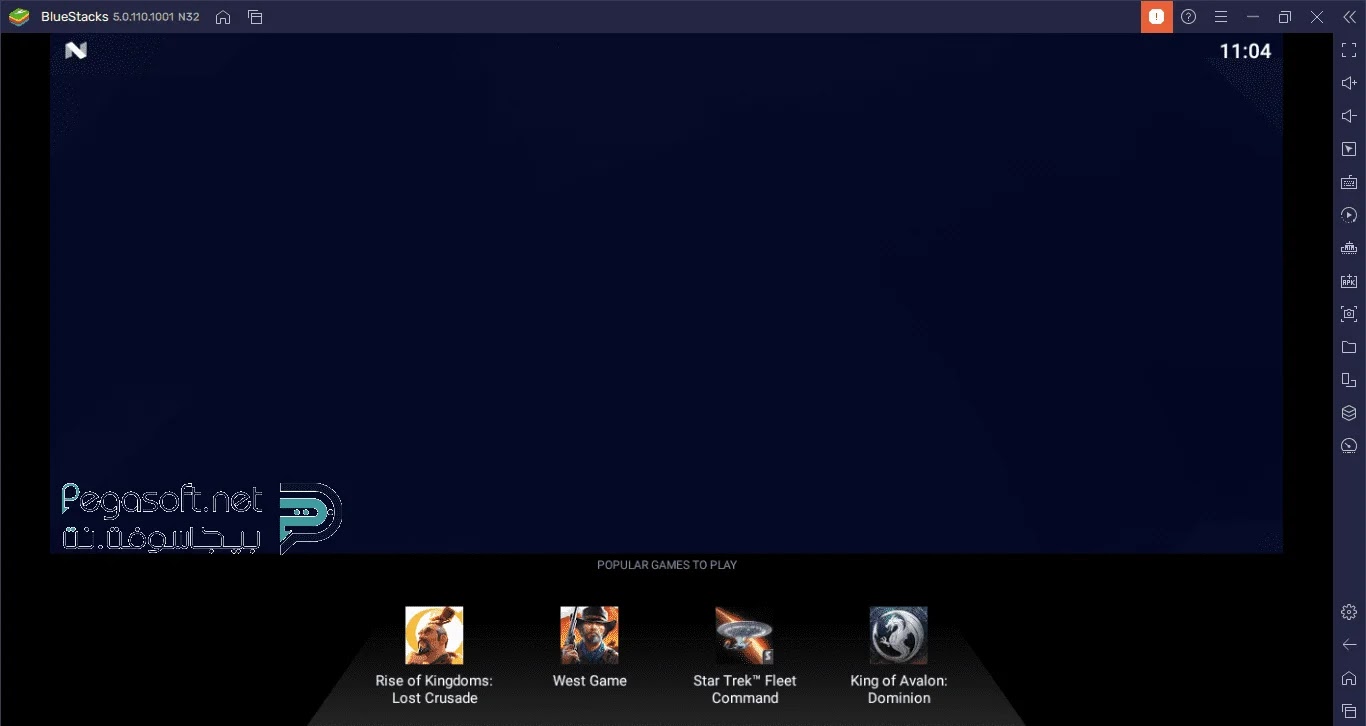Open Settings gear in sidebar

(x=1349, y=611)
